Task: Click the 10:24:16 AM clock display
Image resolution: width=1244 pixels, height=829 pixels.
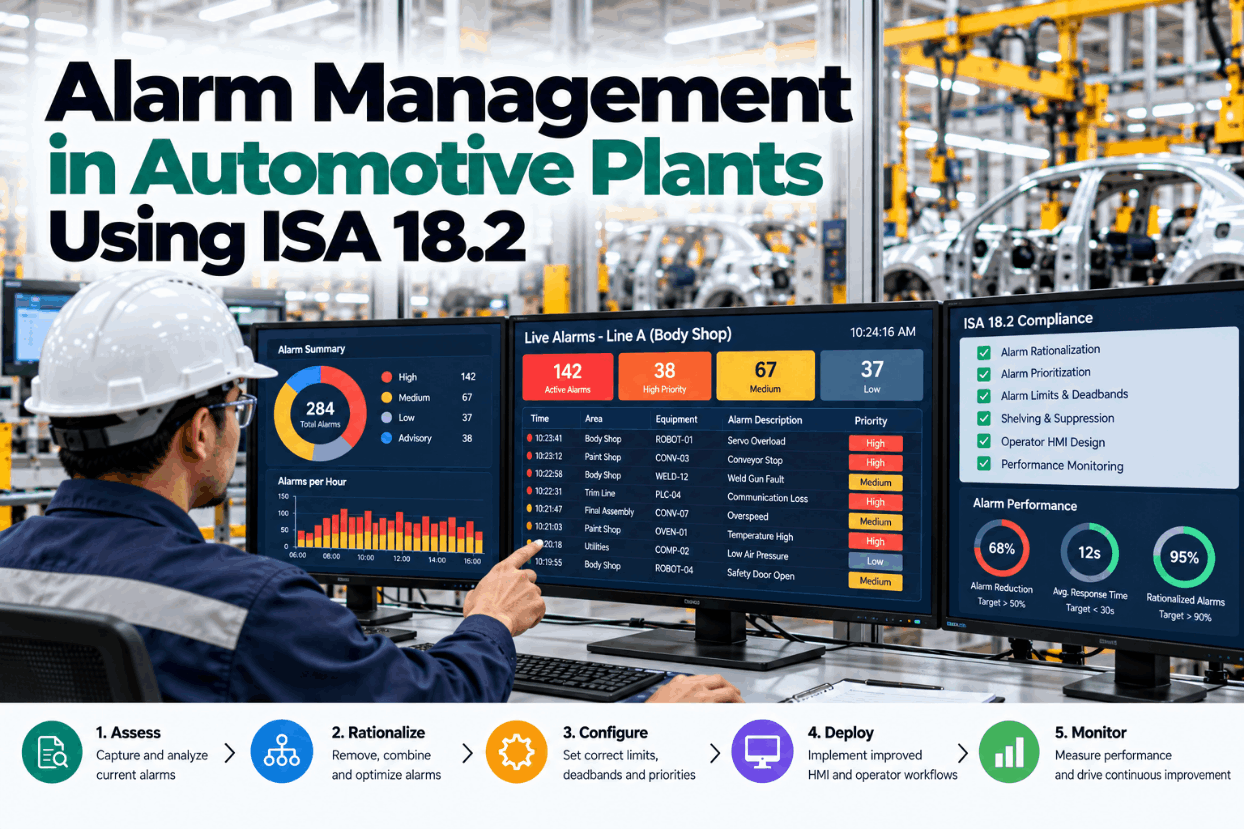Action: [x=883, y=332]
